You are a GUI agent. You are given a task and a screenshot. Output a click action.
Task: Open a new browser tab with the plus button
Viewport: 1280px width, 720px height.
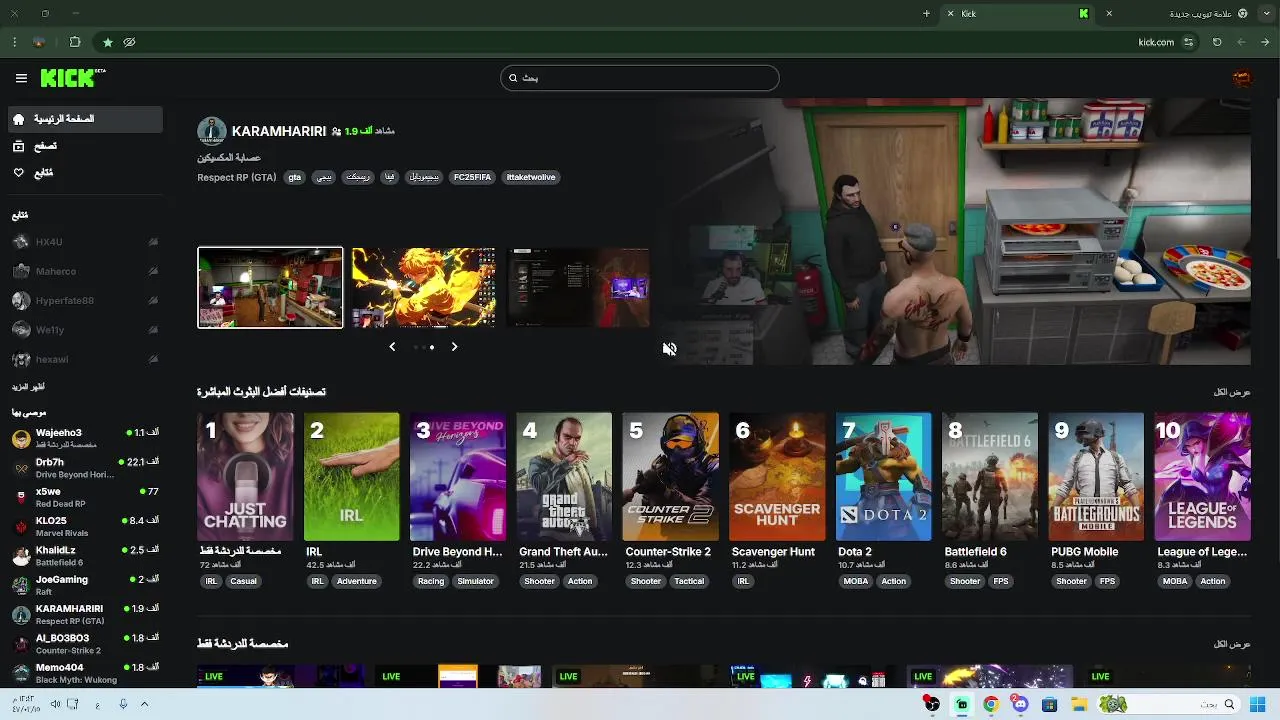pyautogui.click(x=926, y=14)
